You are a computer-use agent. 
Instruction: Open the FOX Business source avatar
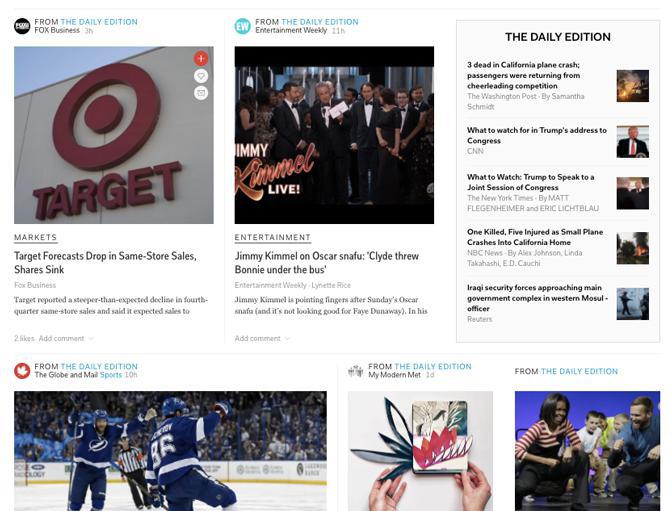coord(22,26)
